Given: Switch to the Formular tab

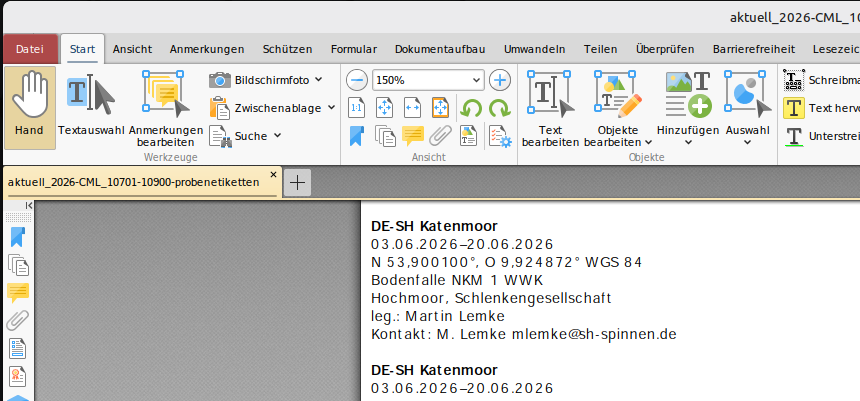Looking at the screenshot, I should pos(354,49).
